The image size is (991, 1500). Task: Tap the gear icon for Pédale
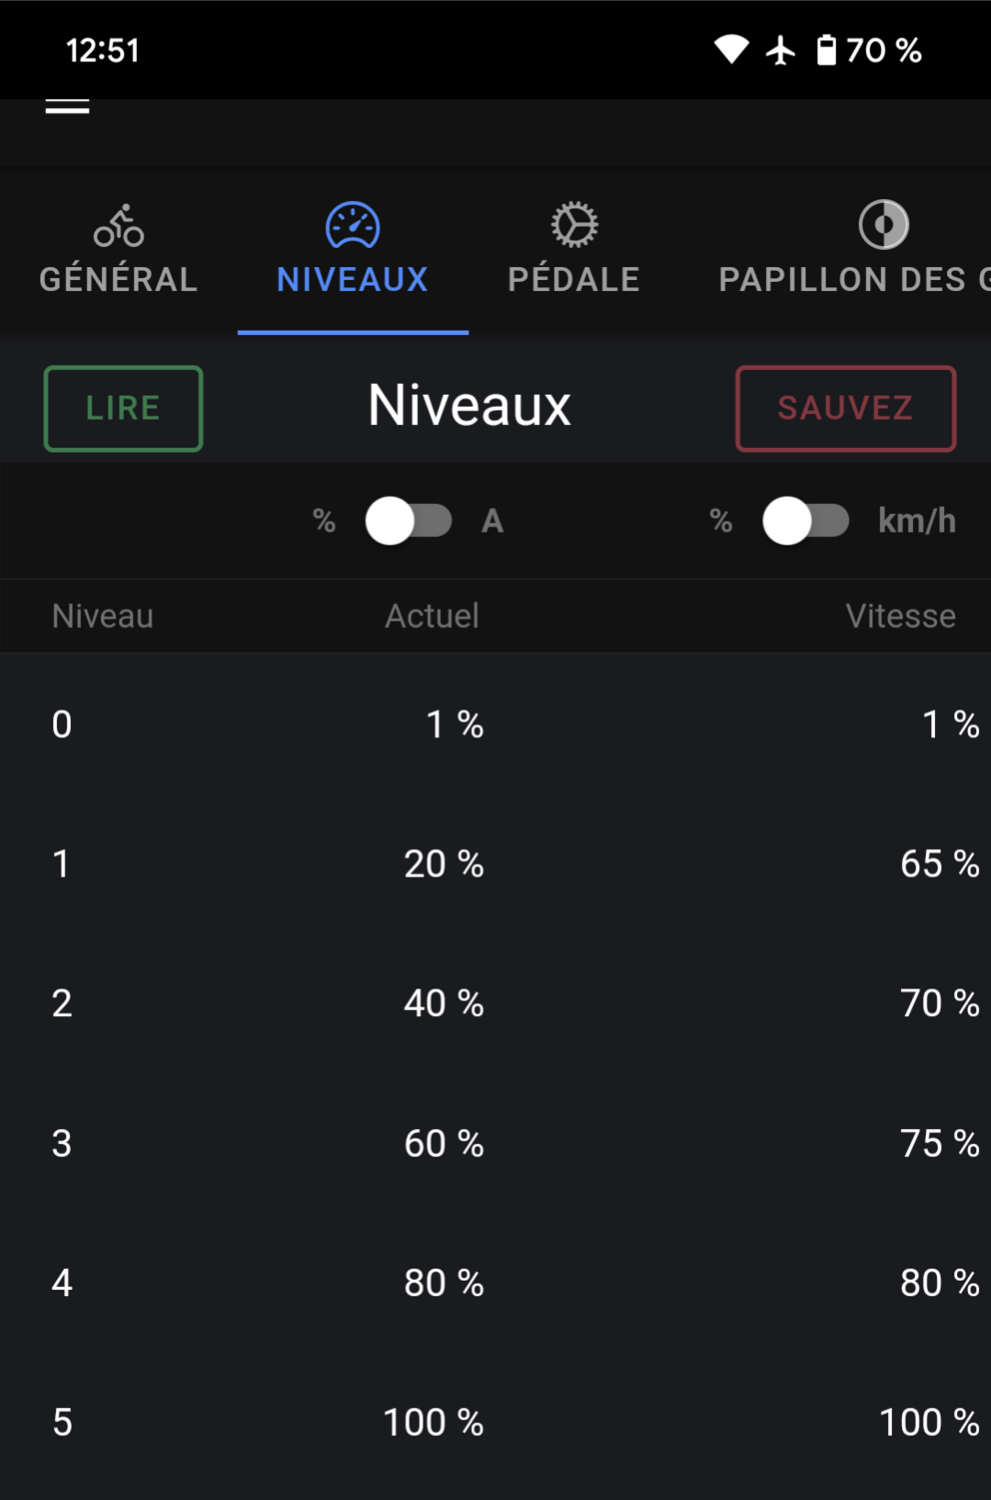pyautogui.click(x=574, y=225)
